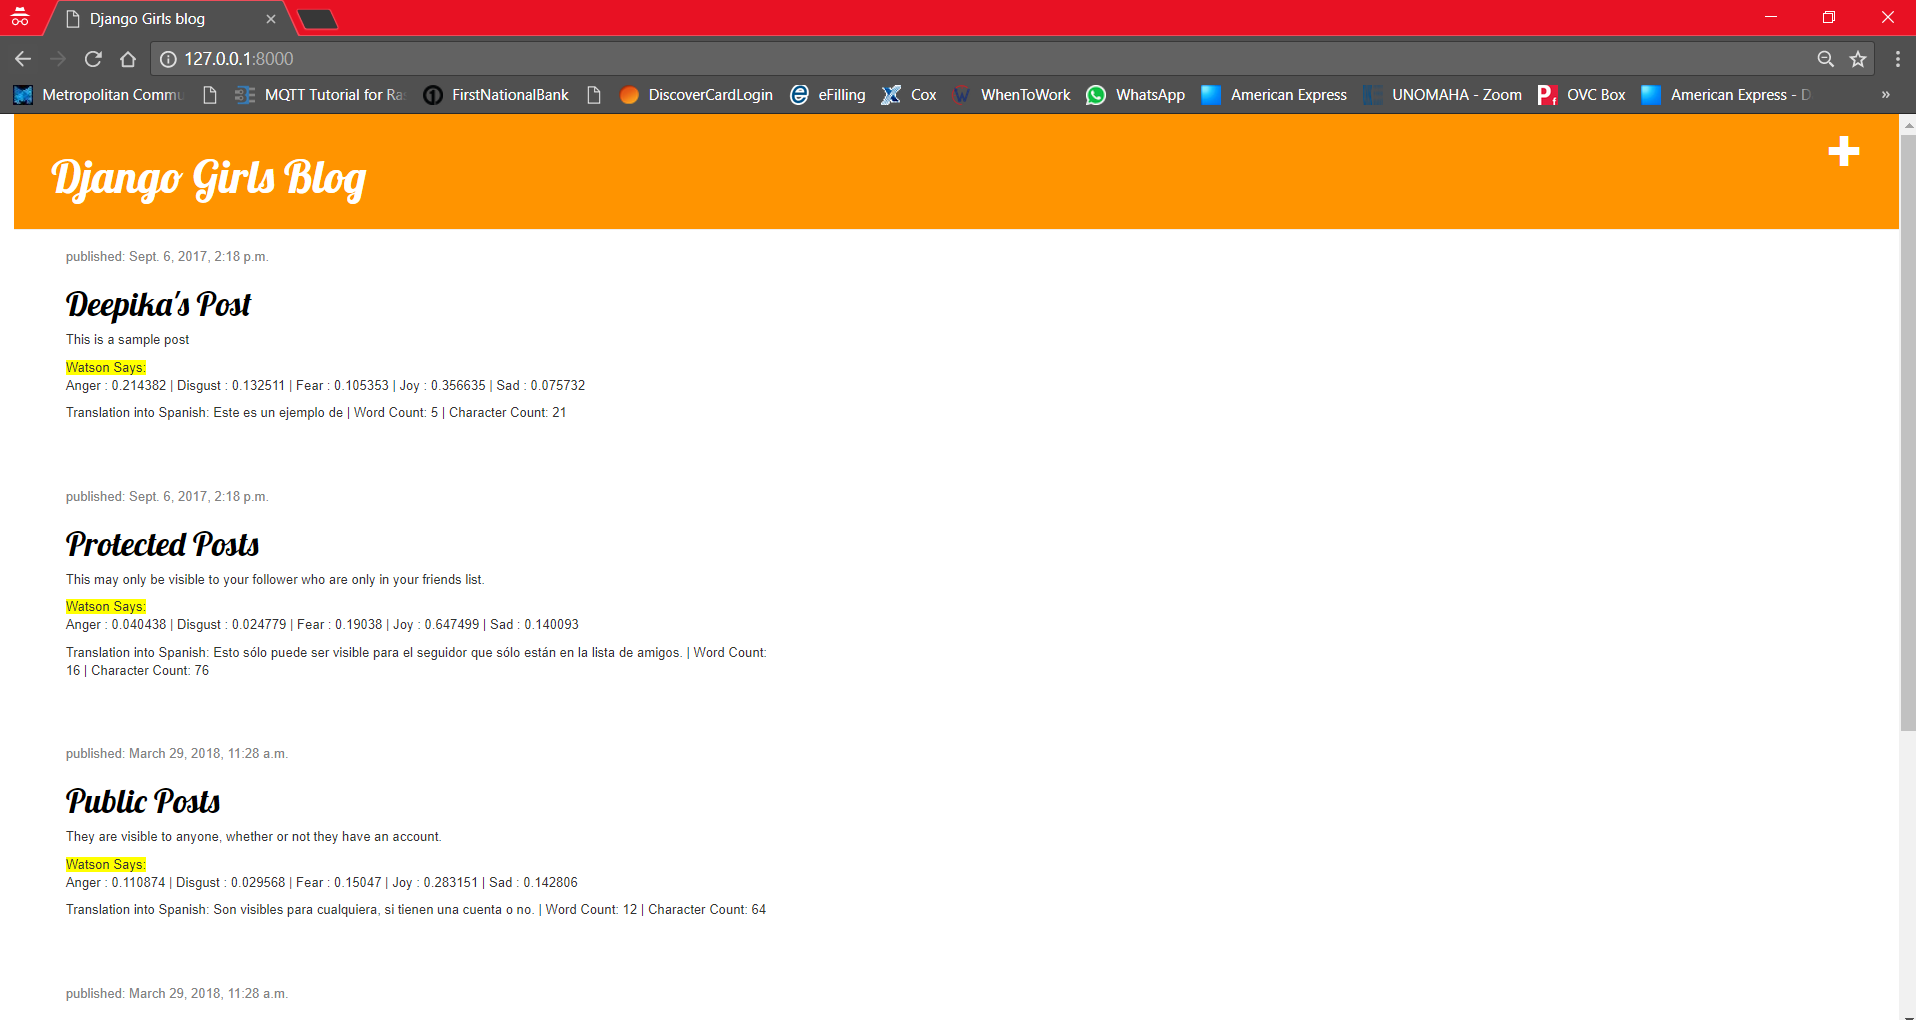The width and height of the screenshot is (1916, 1020).
Task: Open MQTT Tutorial bookmark
Action: point(319,95)
